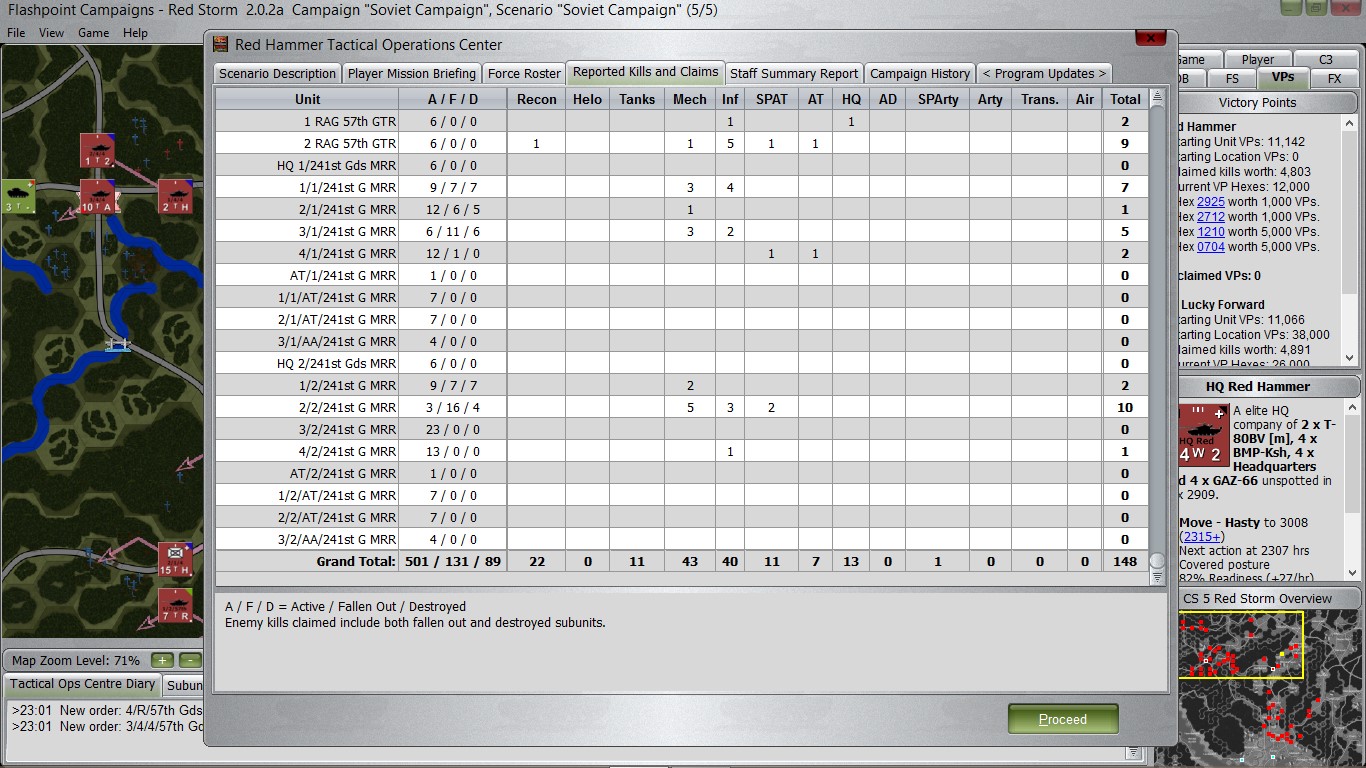The image size is (1366, 768).
Task: Click scroll up arrow of kills table
Action: coord(1157,97)
